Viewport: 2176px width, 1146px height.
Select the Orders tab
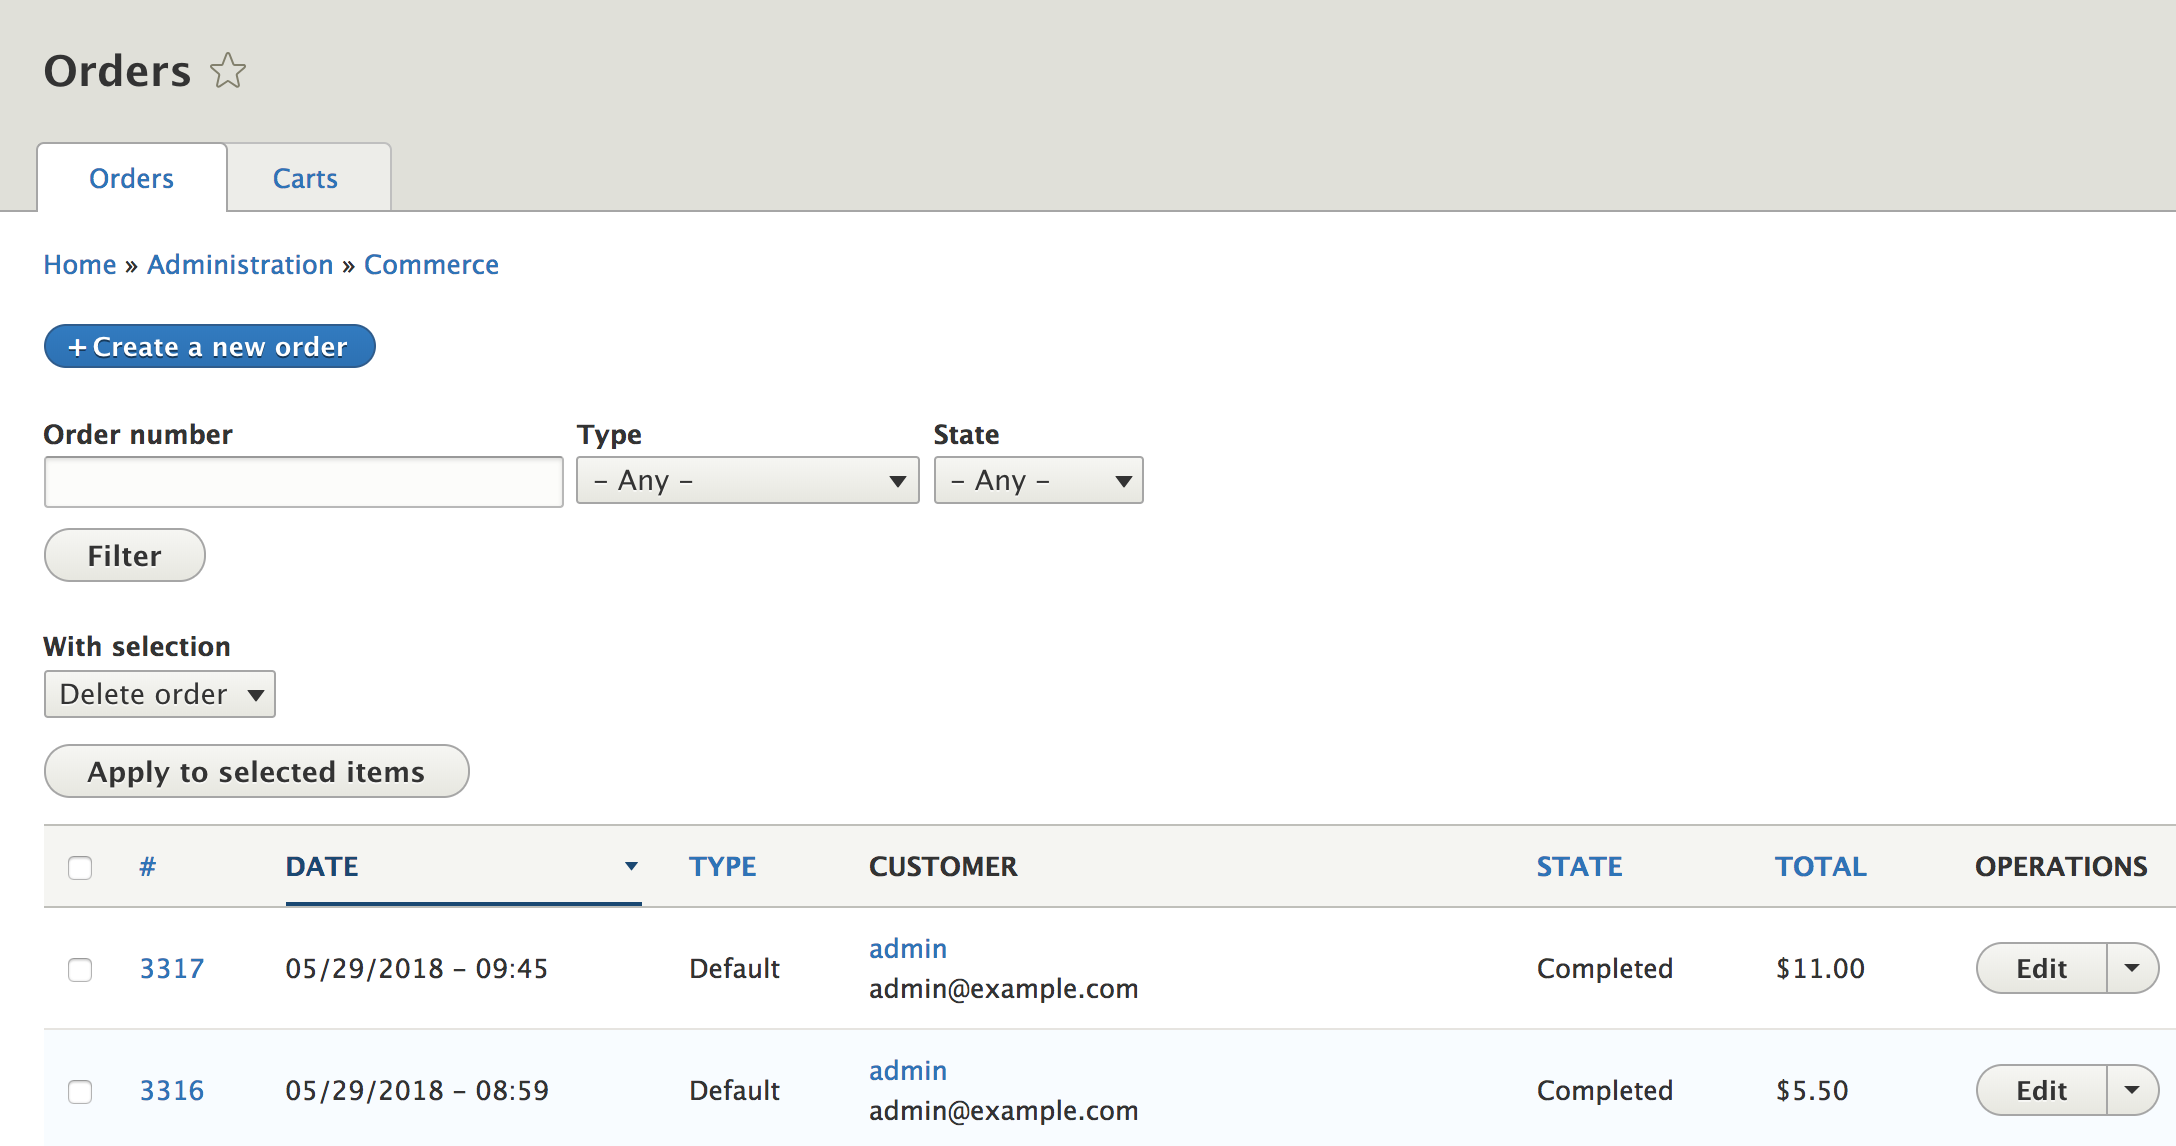pyautogui.click(x=131, y=177)
